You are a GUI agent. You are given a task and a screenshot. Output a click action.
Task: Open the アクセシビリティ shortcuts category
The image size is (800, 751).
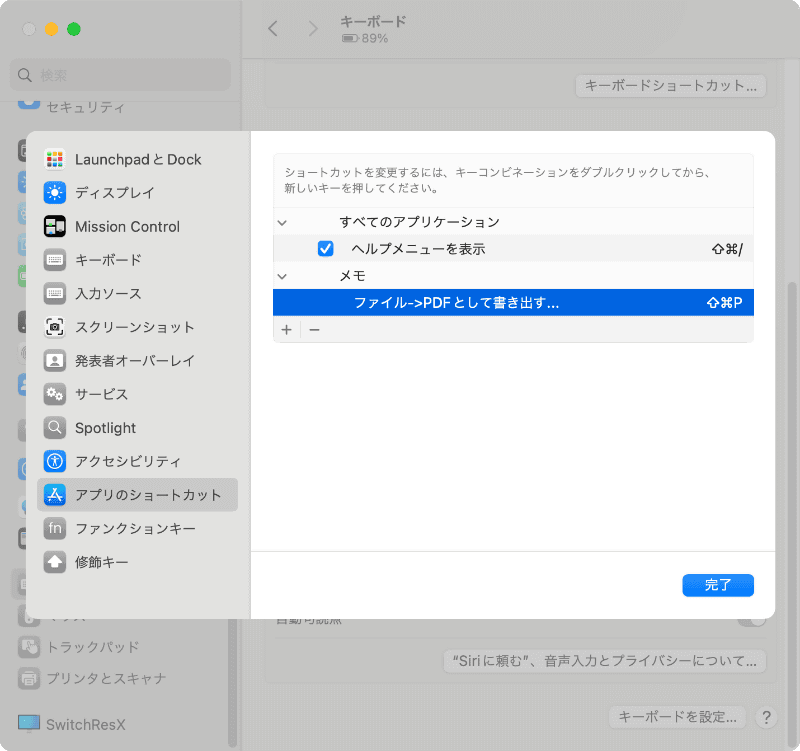pos(57,461)
